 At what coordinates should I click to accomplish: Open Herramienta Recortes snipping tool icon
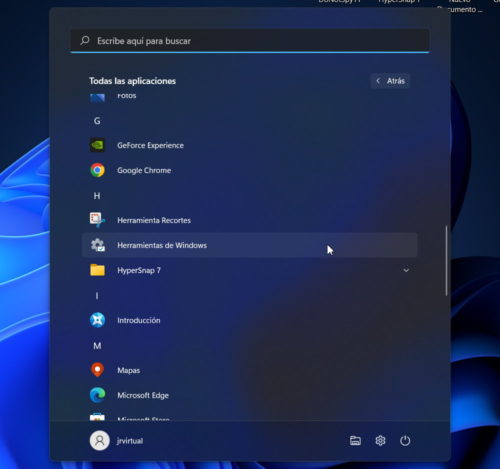coord(97,220)
